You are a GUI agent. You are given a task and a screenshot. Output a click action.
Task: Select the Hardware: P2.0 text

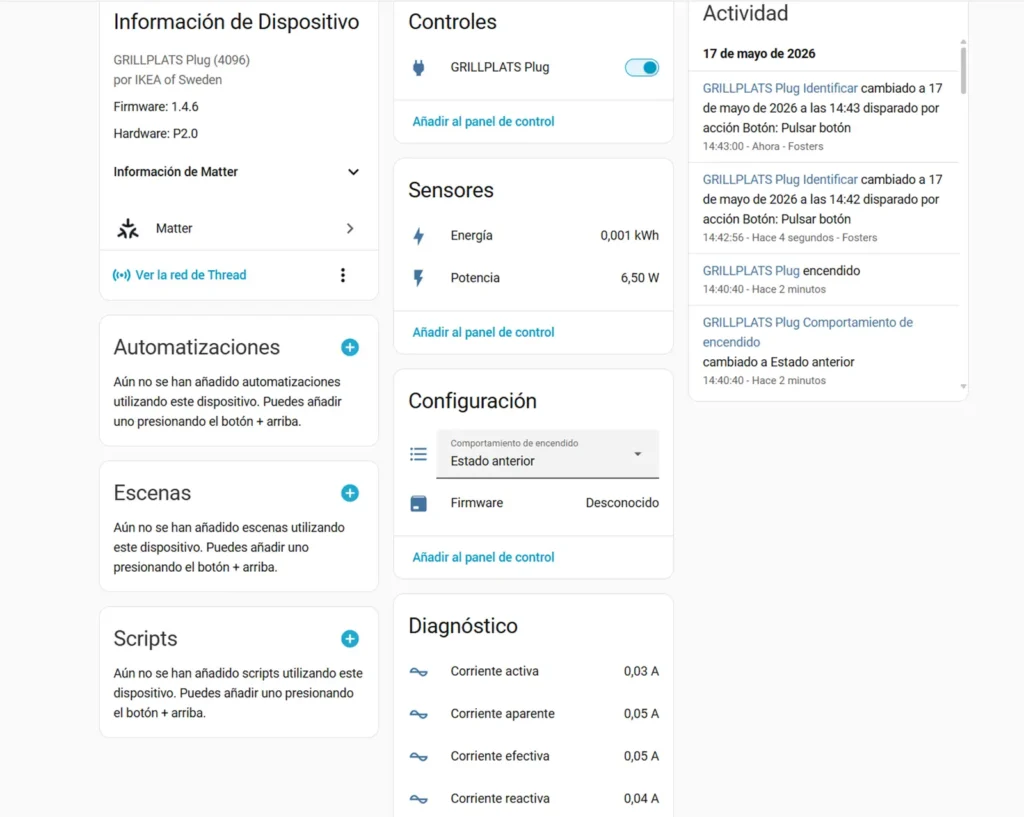click(155, 134)
